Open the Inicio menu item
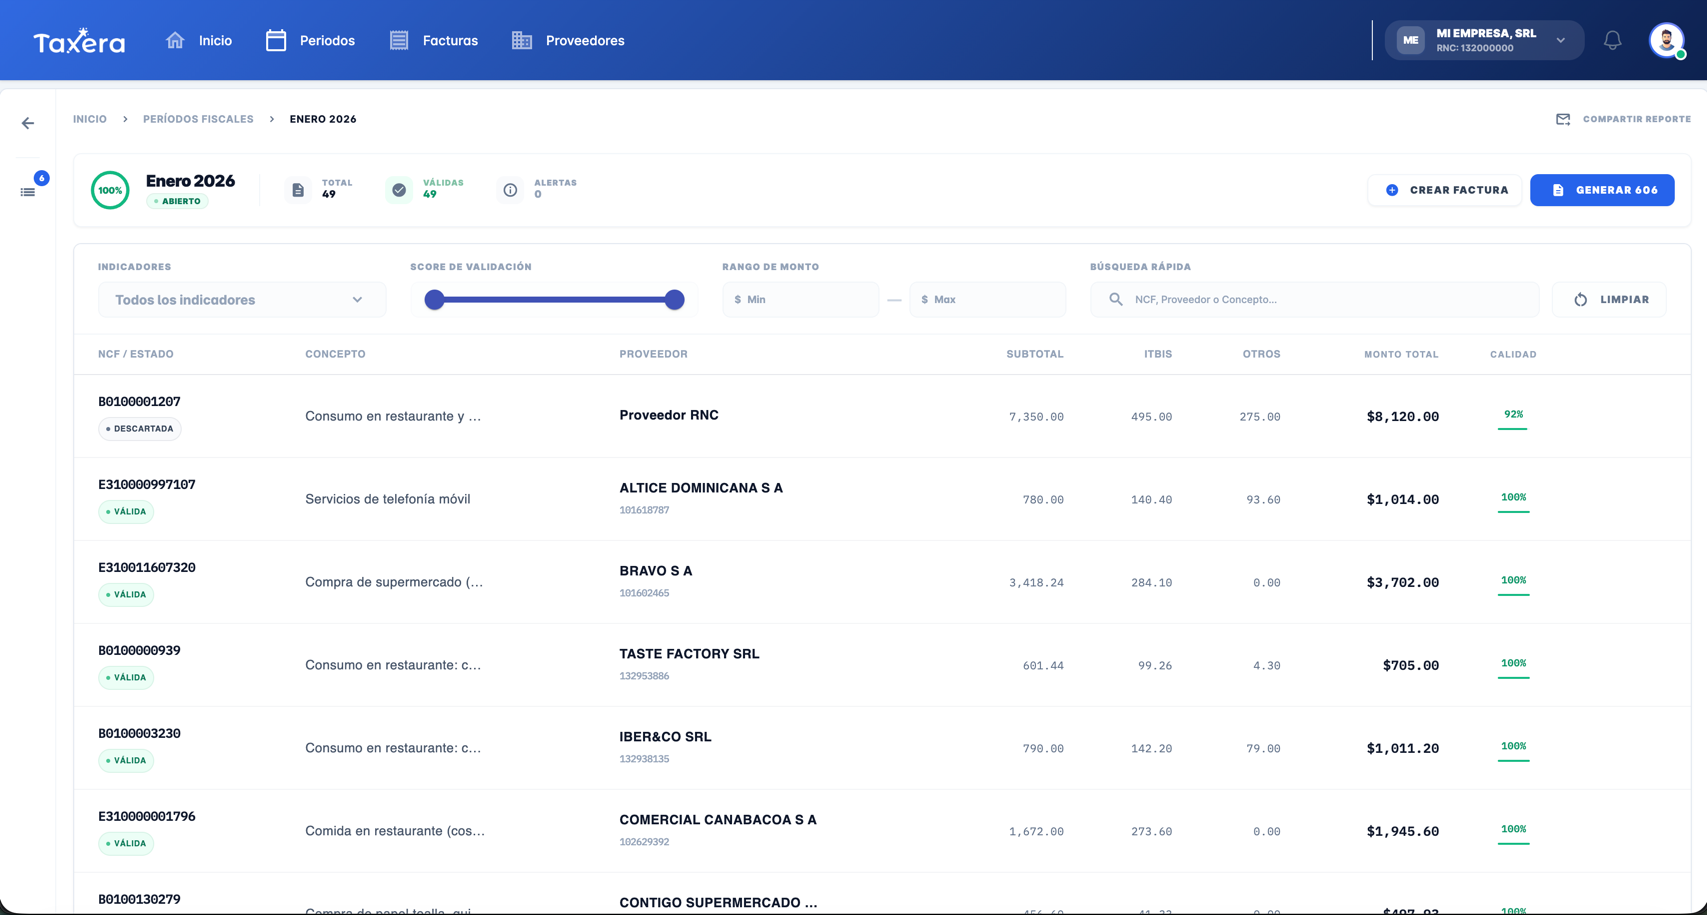Viewport: 1707px width, 915px height. [215, 41]
